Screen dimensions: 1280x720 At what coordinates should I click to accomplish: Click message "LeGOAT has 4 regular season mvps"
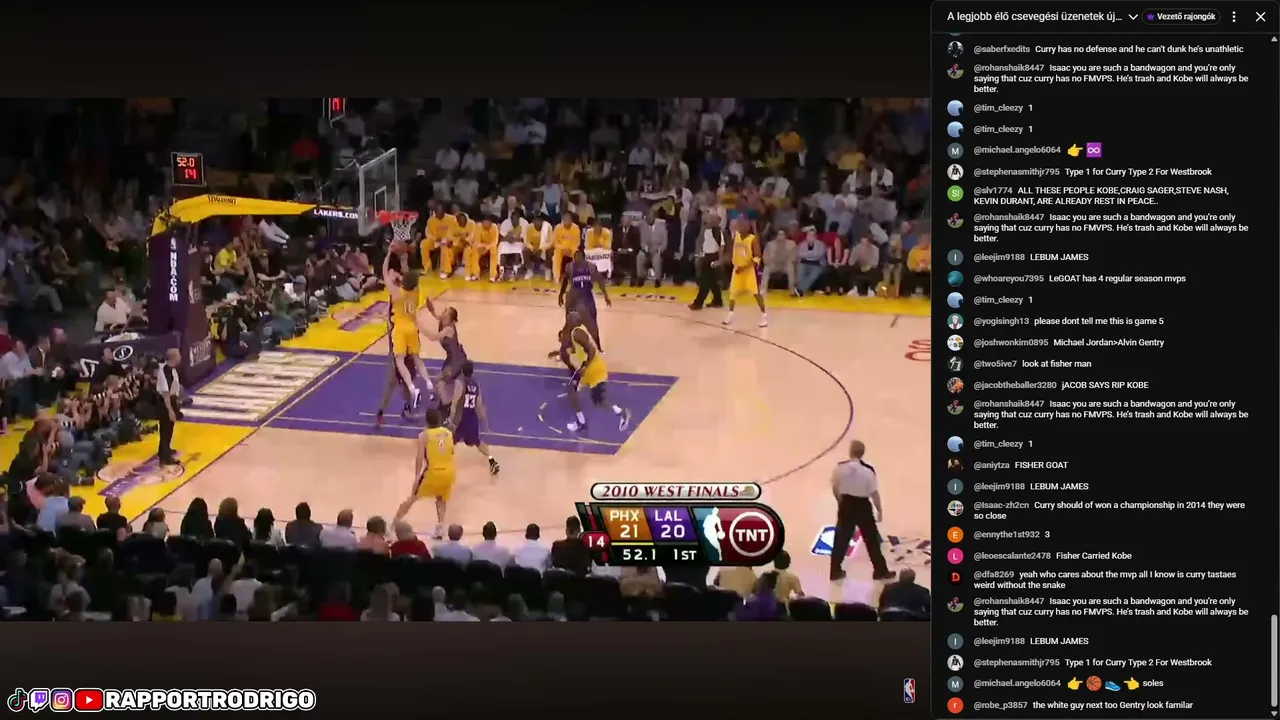pyautogui.click(x=1117, y=279)
